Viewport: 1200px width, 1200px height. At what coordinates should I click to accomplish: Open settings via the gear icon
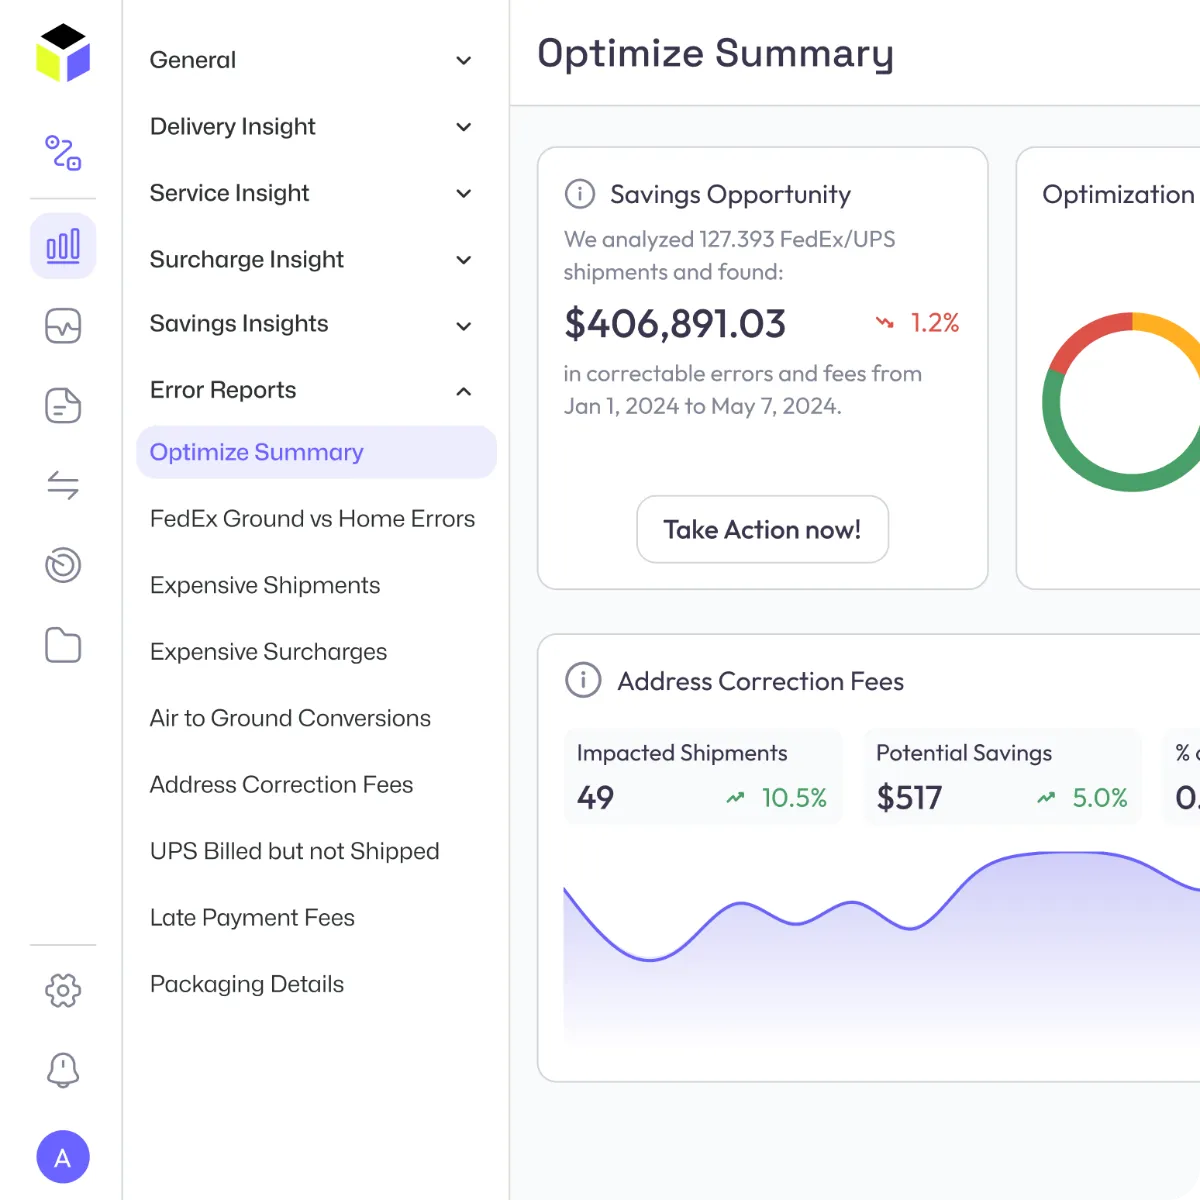pyautogui.click(x=63, y=991)
